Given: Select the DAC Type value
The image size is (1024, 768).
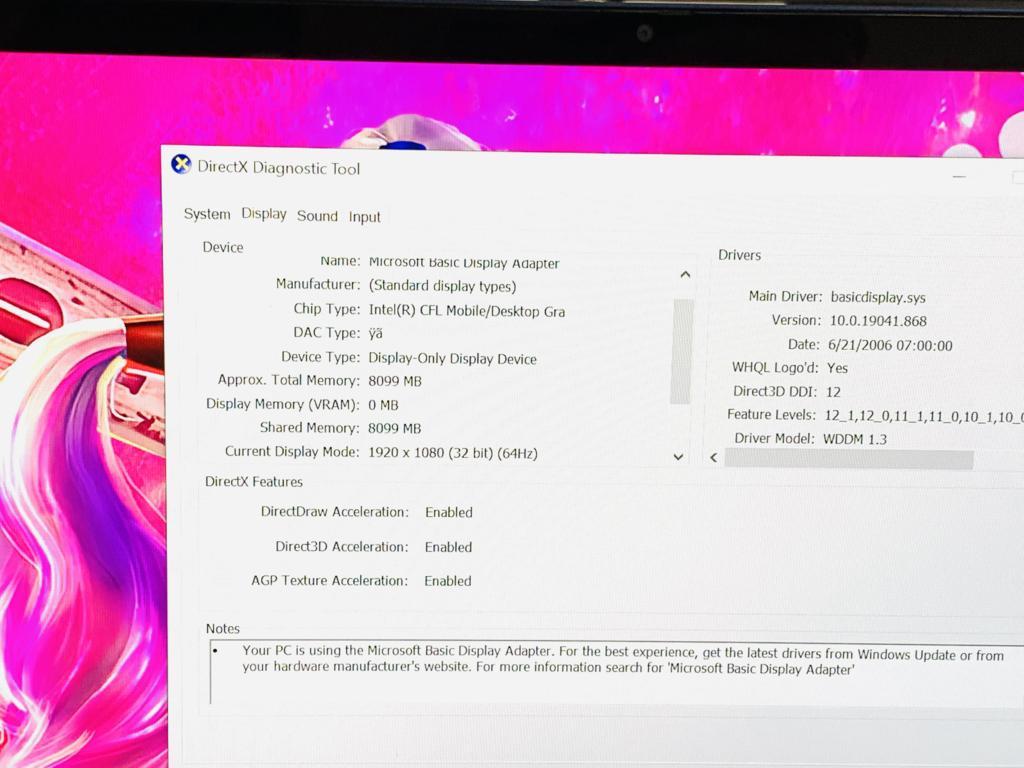Looking at the screenshot, I should tap(376, 334).
